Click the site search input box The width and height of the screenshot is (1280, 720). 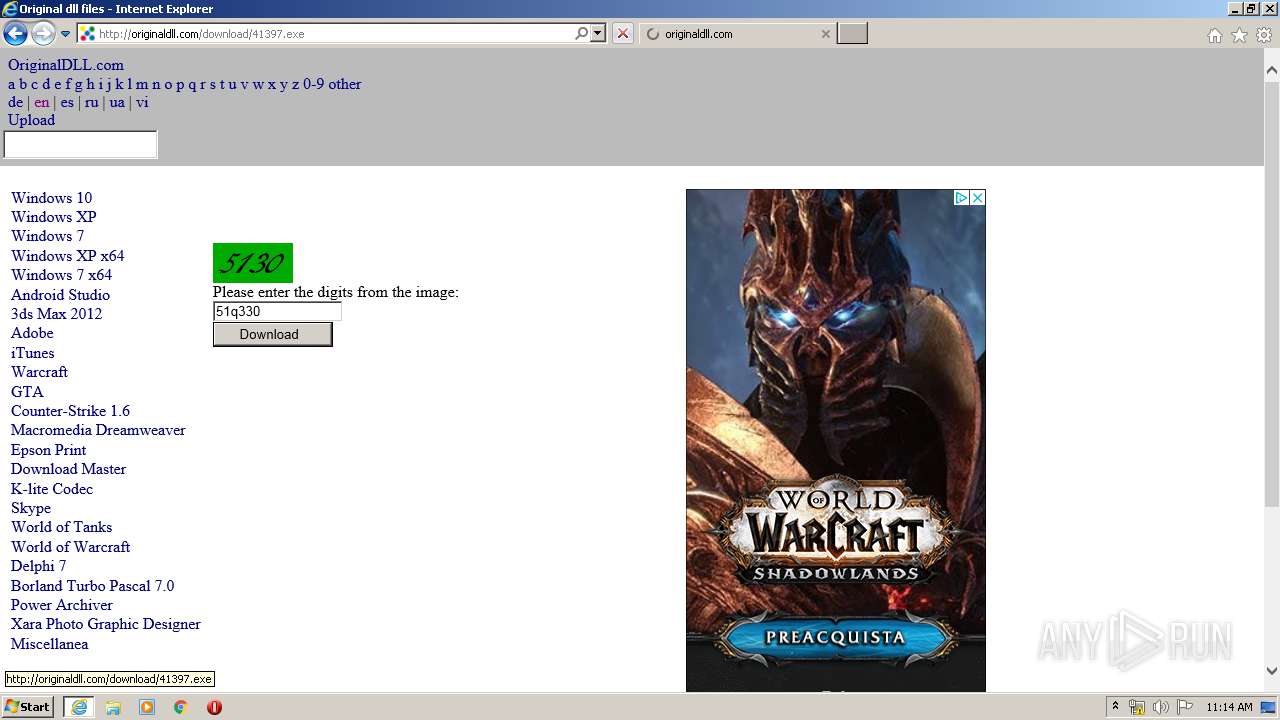click(x=81, y=145)
